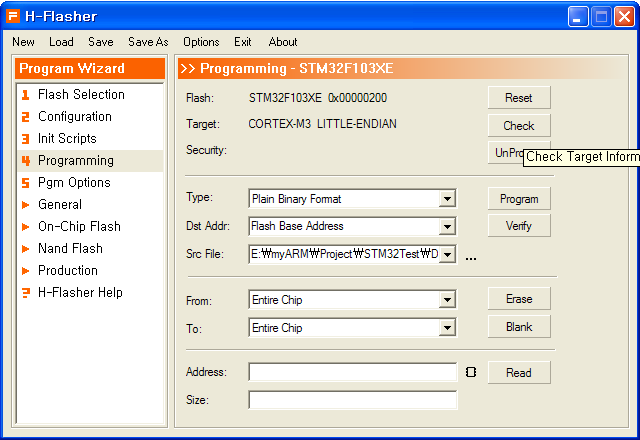The height and width of the screenshot is (440, 640).
Task: Click the UnProtect security button
Action: click(506, 153)
